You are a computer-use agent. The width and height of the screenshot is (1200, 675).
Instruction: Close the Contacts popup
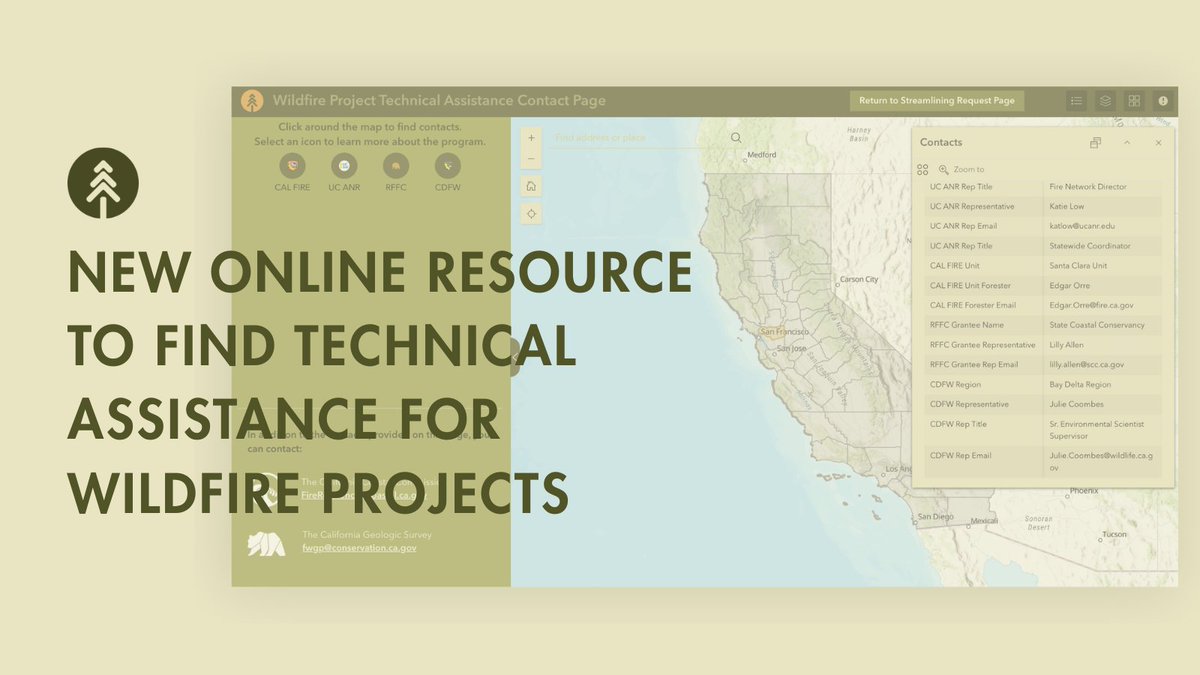[x=1159, y=143]
